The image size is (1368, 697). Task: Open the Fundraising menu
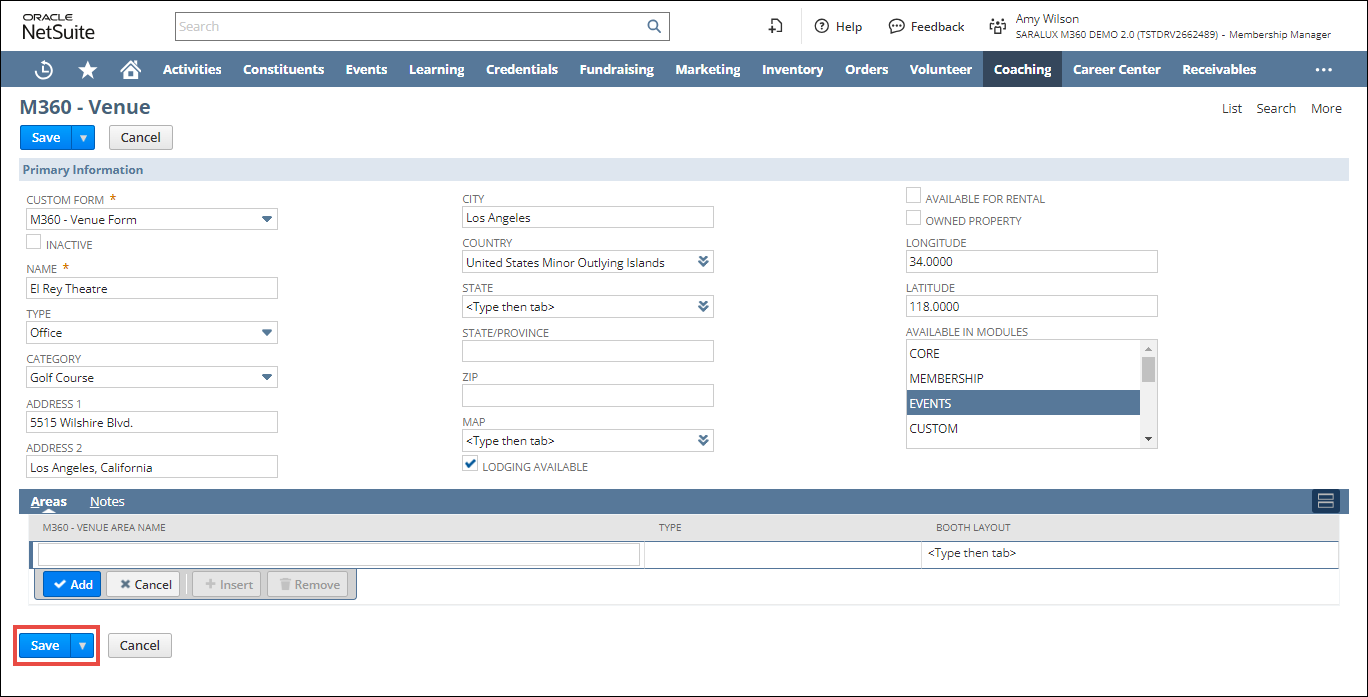(616, 70)
